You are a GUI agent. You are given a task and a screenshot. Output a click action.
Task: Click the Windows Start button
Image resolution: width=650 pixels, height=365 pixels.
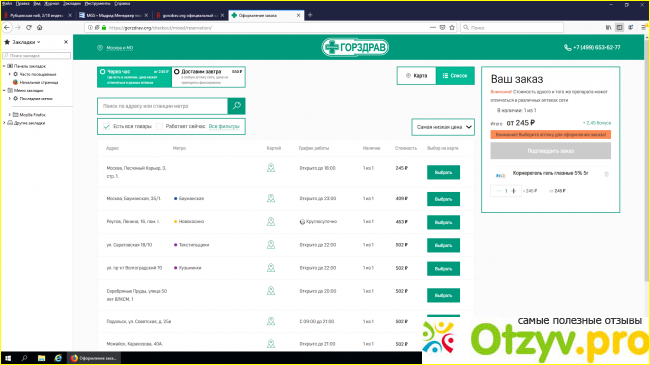click(x=7, y=358)
